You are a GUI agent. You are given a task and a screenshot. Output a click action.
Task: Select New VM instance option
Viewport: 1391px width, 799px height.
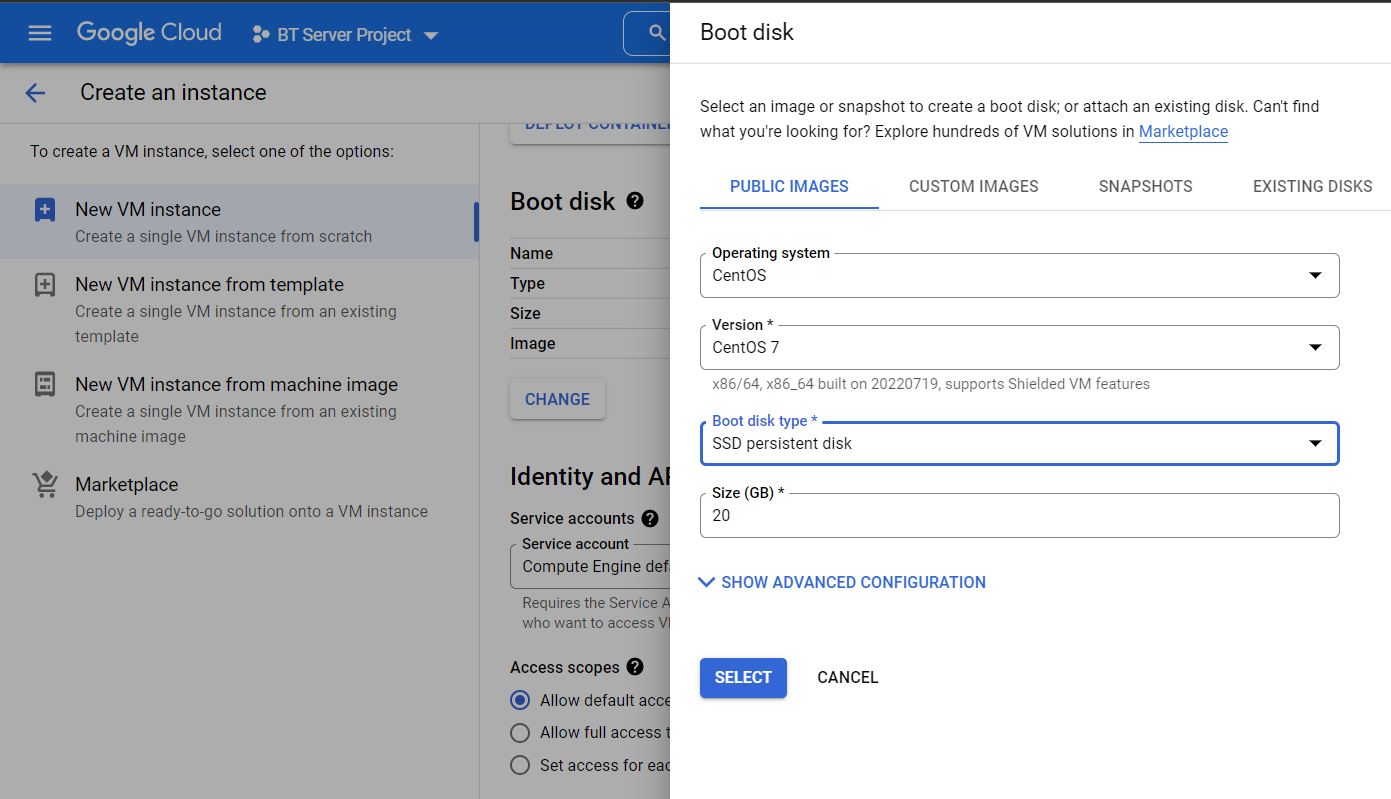(x=239, y=222)
